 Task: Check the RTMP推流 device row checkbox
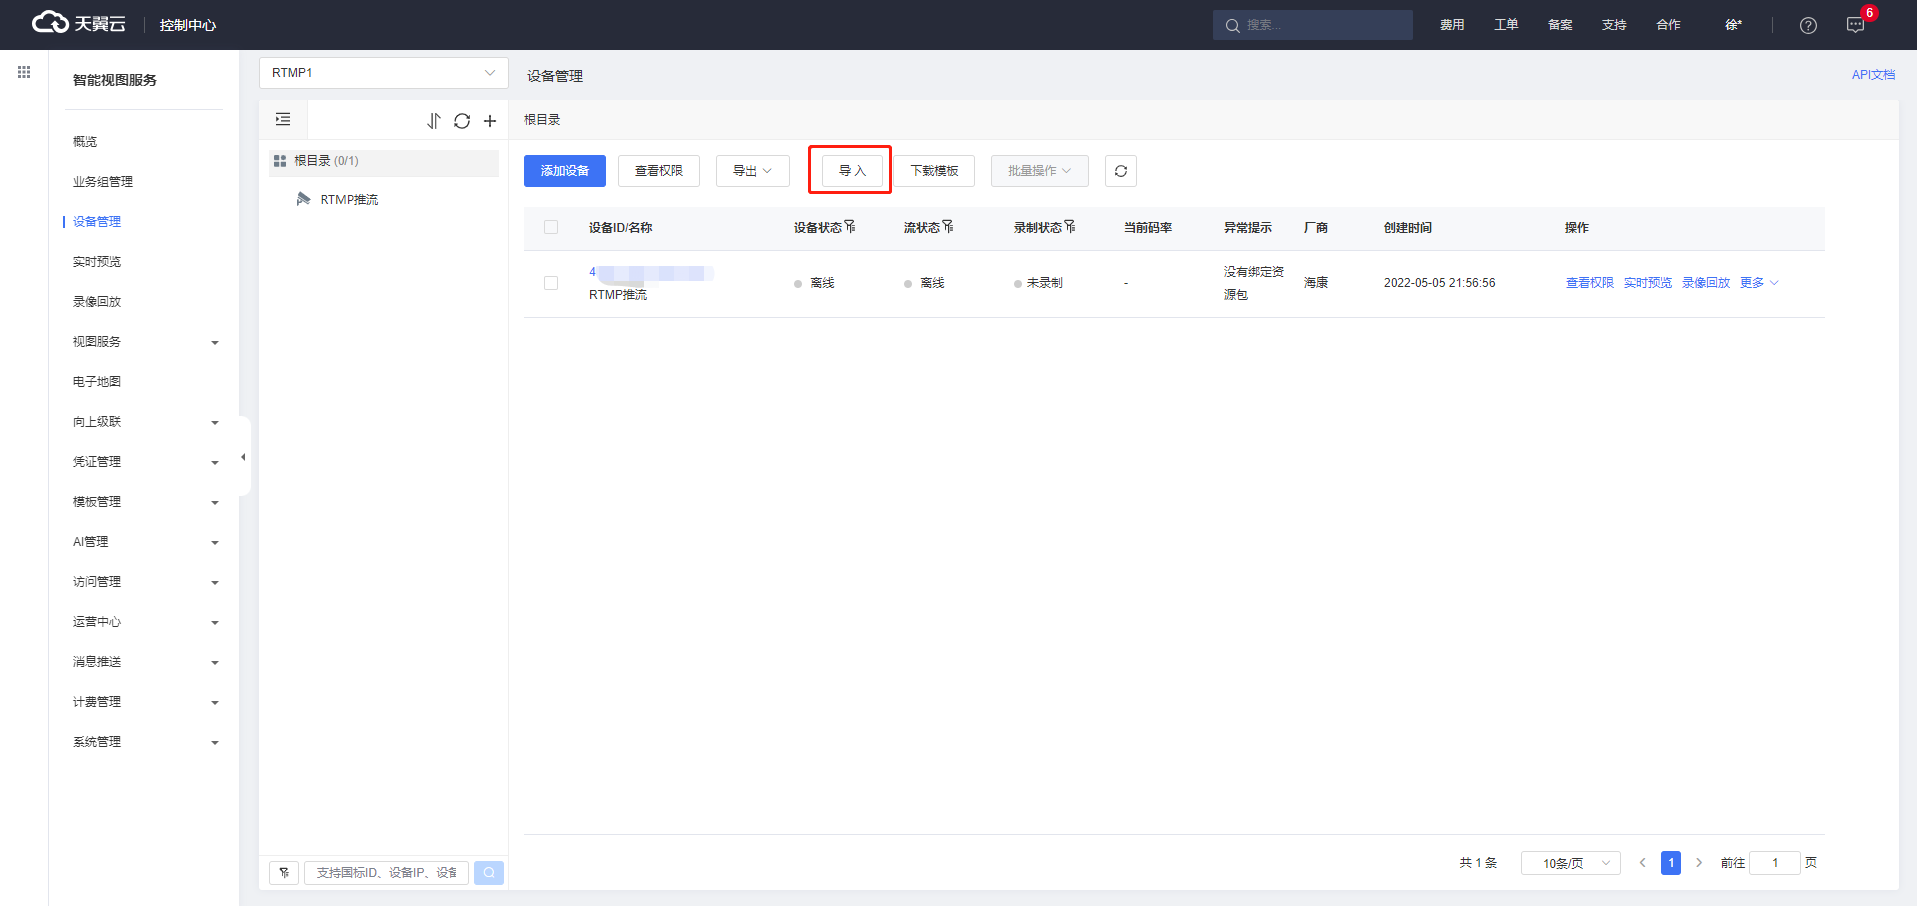click(x=551, y=283)
